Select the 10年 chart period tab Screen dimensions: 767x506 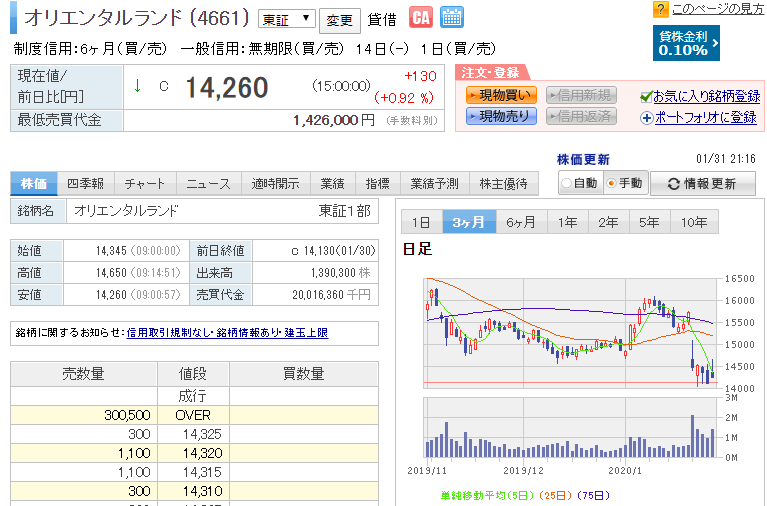coord(694,222)
